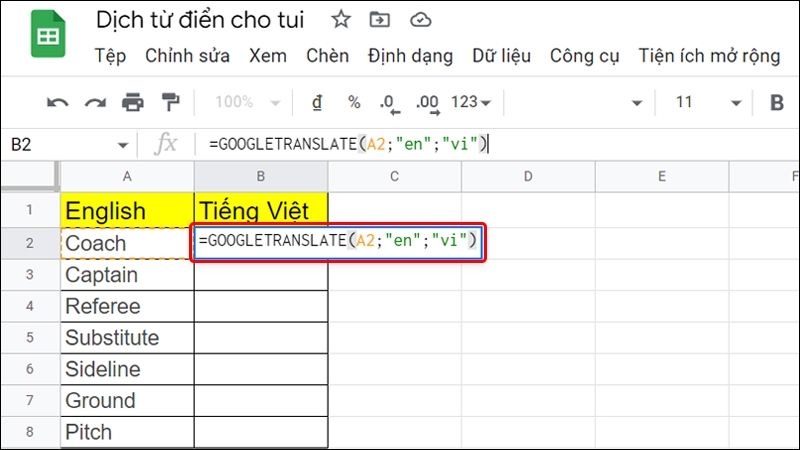Image resolution: width=800 pixels, height=450 pixels.
Task: Click the move to folder icon
Action: pyautogui.click(x=379, y=20)
